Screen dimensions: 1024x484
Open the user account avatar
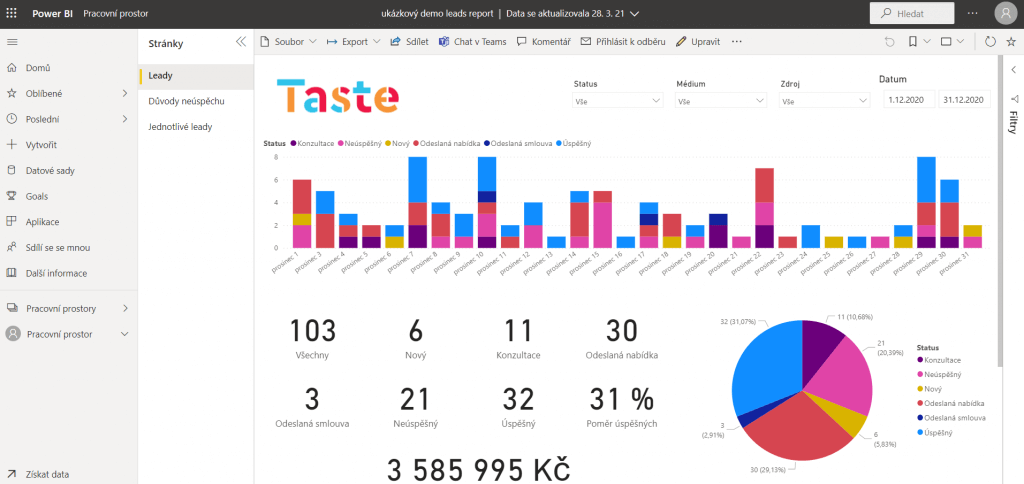tap(1004, 13)
